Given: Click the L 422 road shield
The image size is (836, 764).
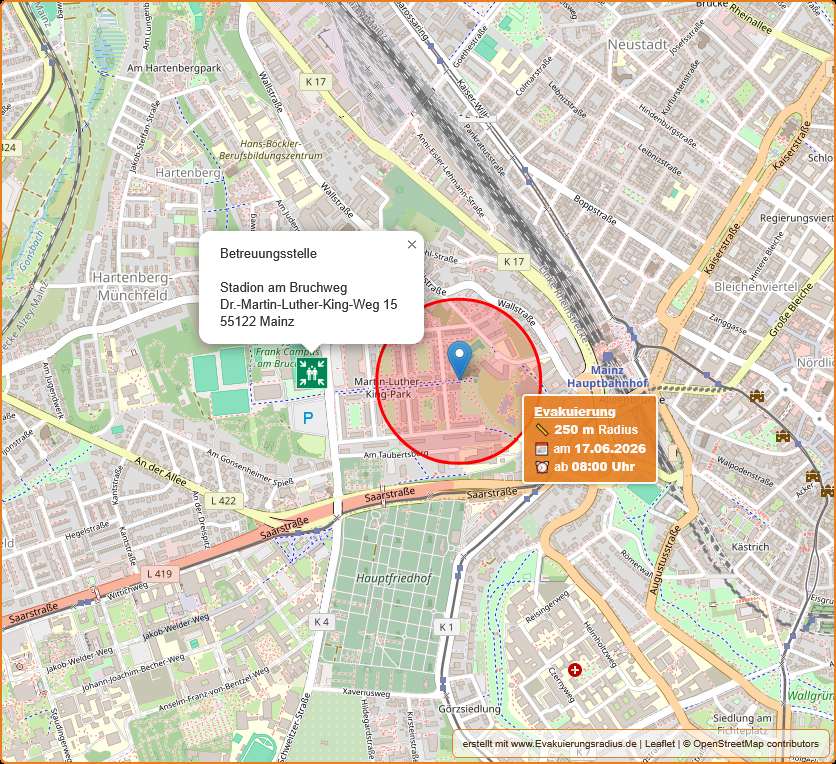Looking at the screenshot, I should (223, 501).
